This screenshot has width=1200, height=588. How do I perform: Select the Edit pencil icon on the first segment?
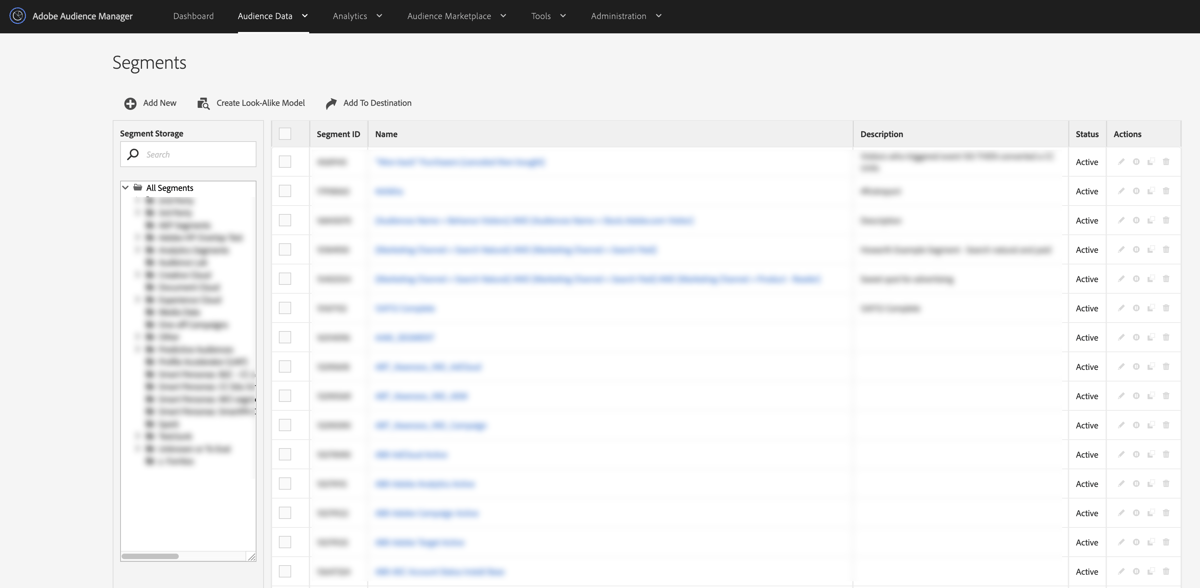(x=1121, y=161)
